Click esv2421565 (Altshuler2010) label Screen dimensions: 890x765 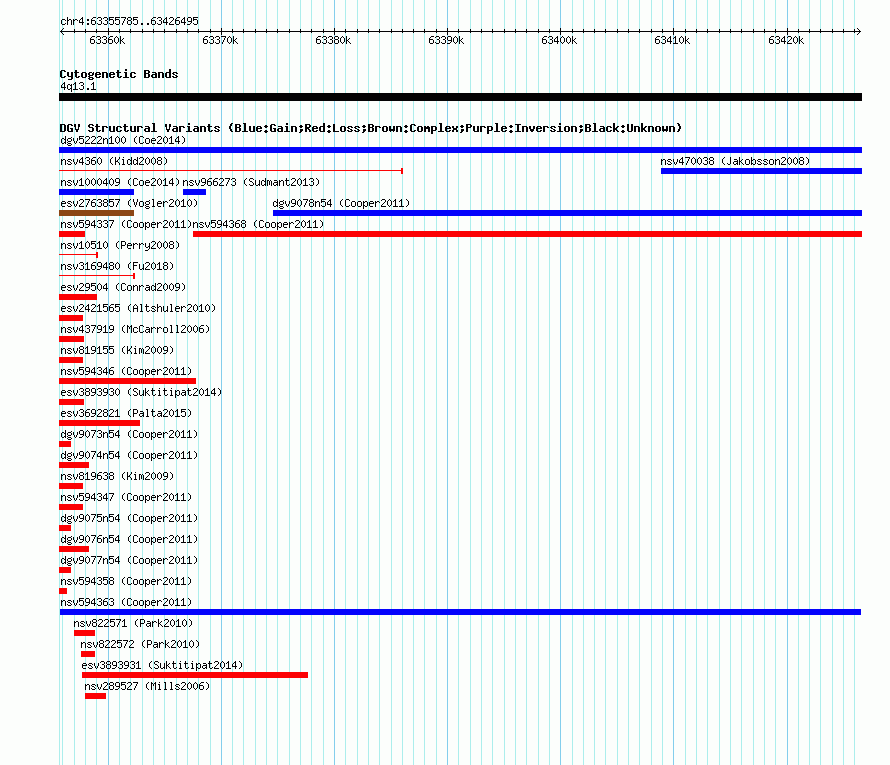tap(138, 308)
